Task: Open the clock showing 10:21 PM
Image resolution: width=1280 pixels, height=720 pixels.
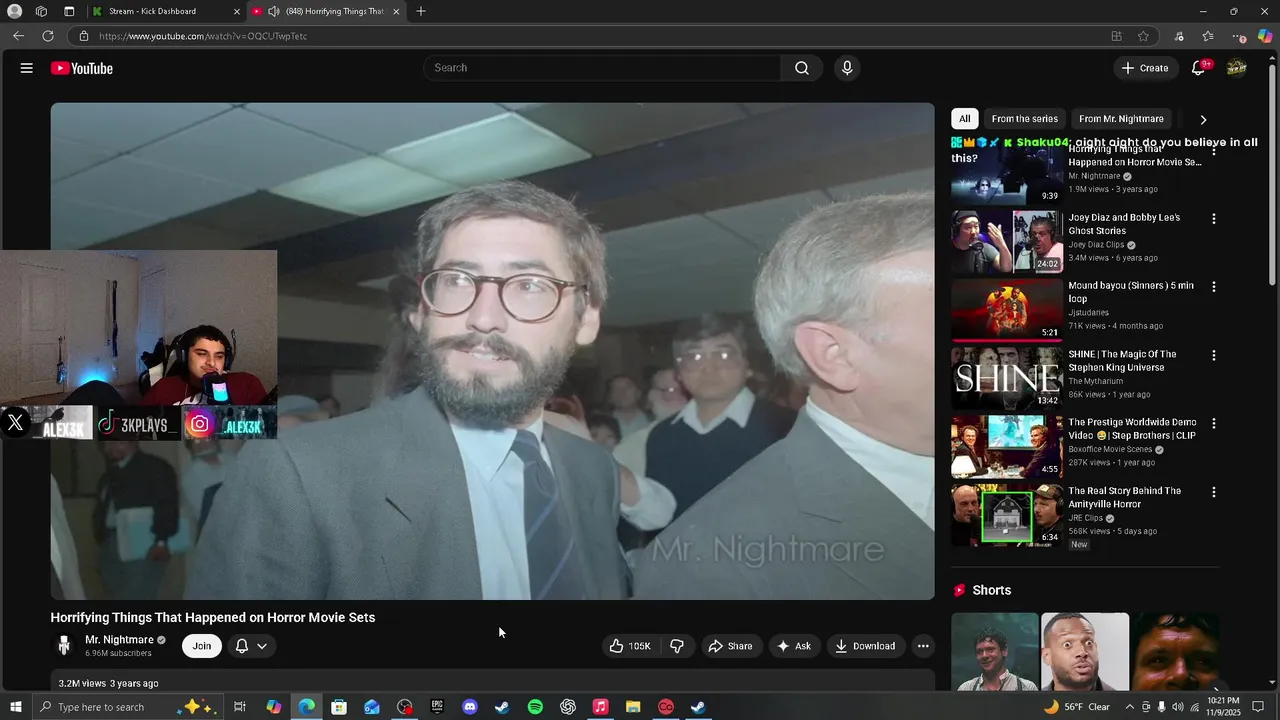Action: [x=1224, y=707]
